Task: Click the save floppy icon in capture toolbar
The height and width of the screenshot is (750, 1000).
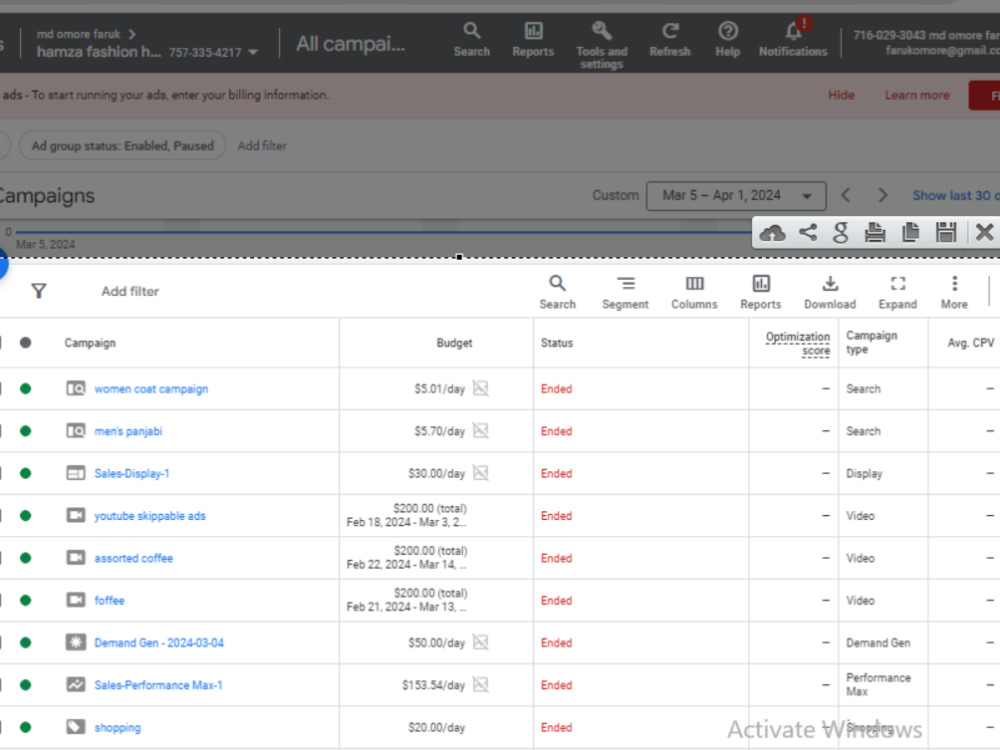Action: click(x=946, y=232)
